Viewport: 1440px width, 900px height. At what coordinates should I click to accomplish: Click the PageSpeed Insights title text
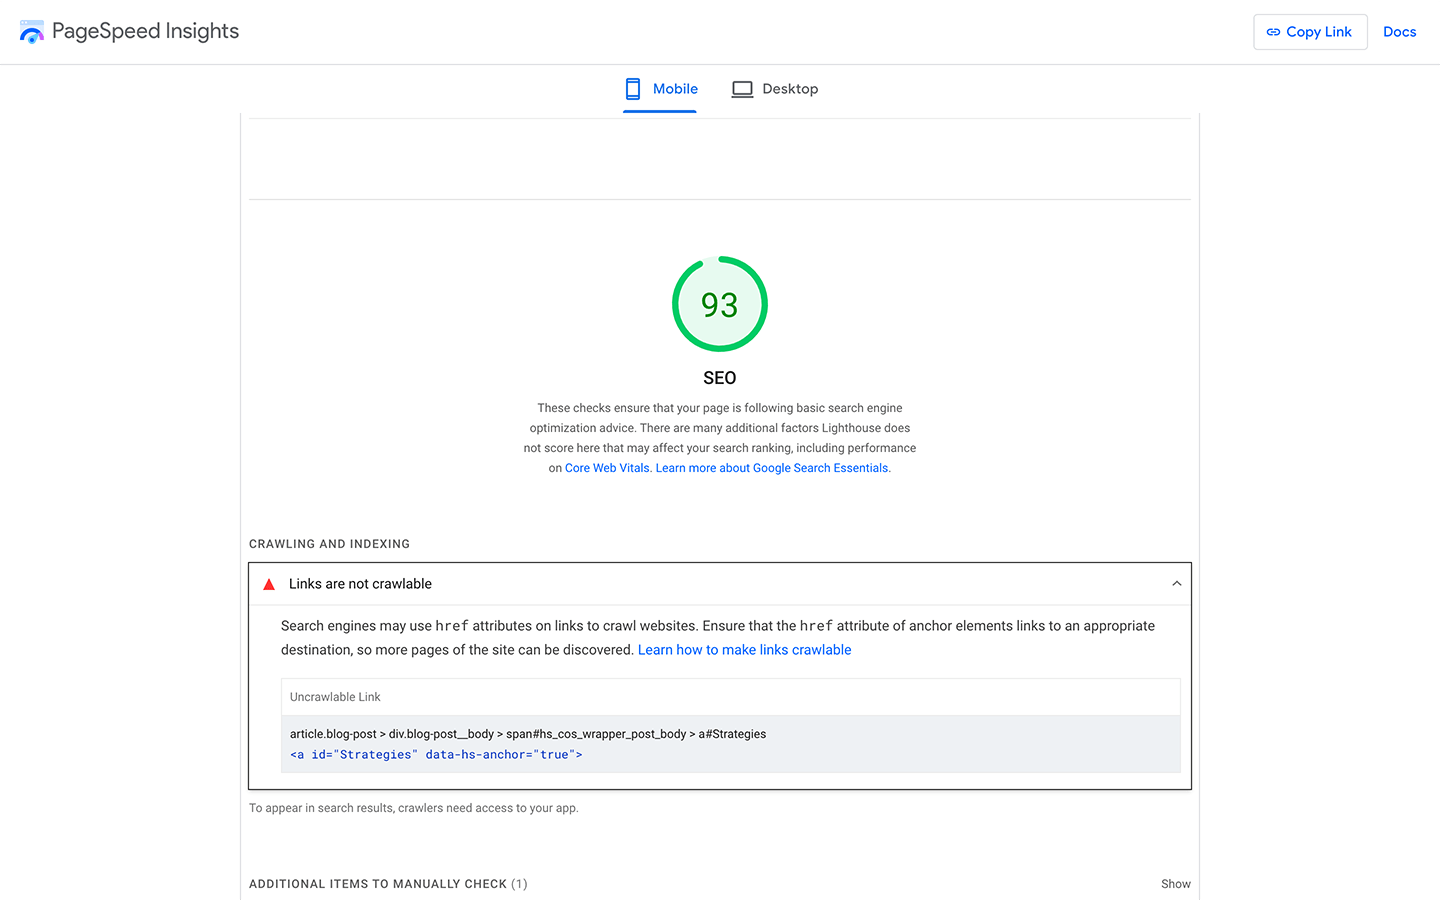146,31
